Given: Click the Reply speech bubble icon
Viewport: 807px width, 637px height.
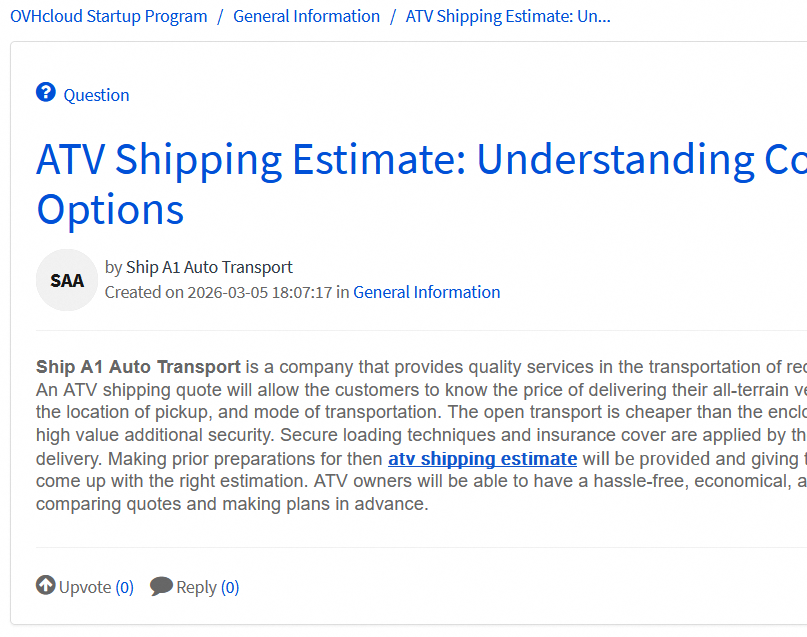Looking at the screenshot, I should (x=161, y=586).
